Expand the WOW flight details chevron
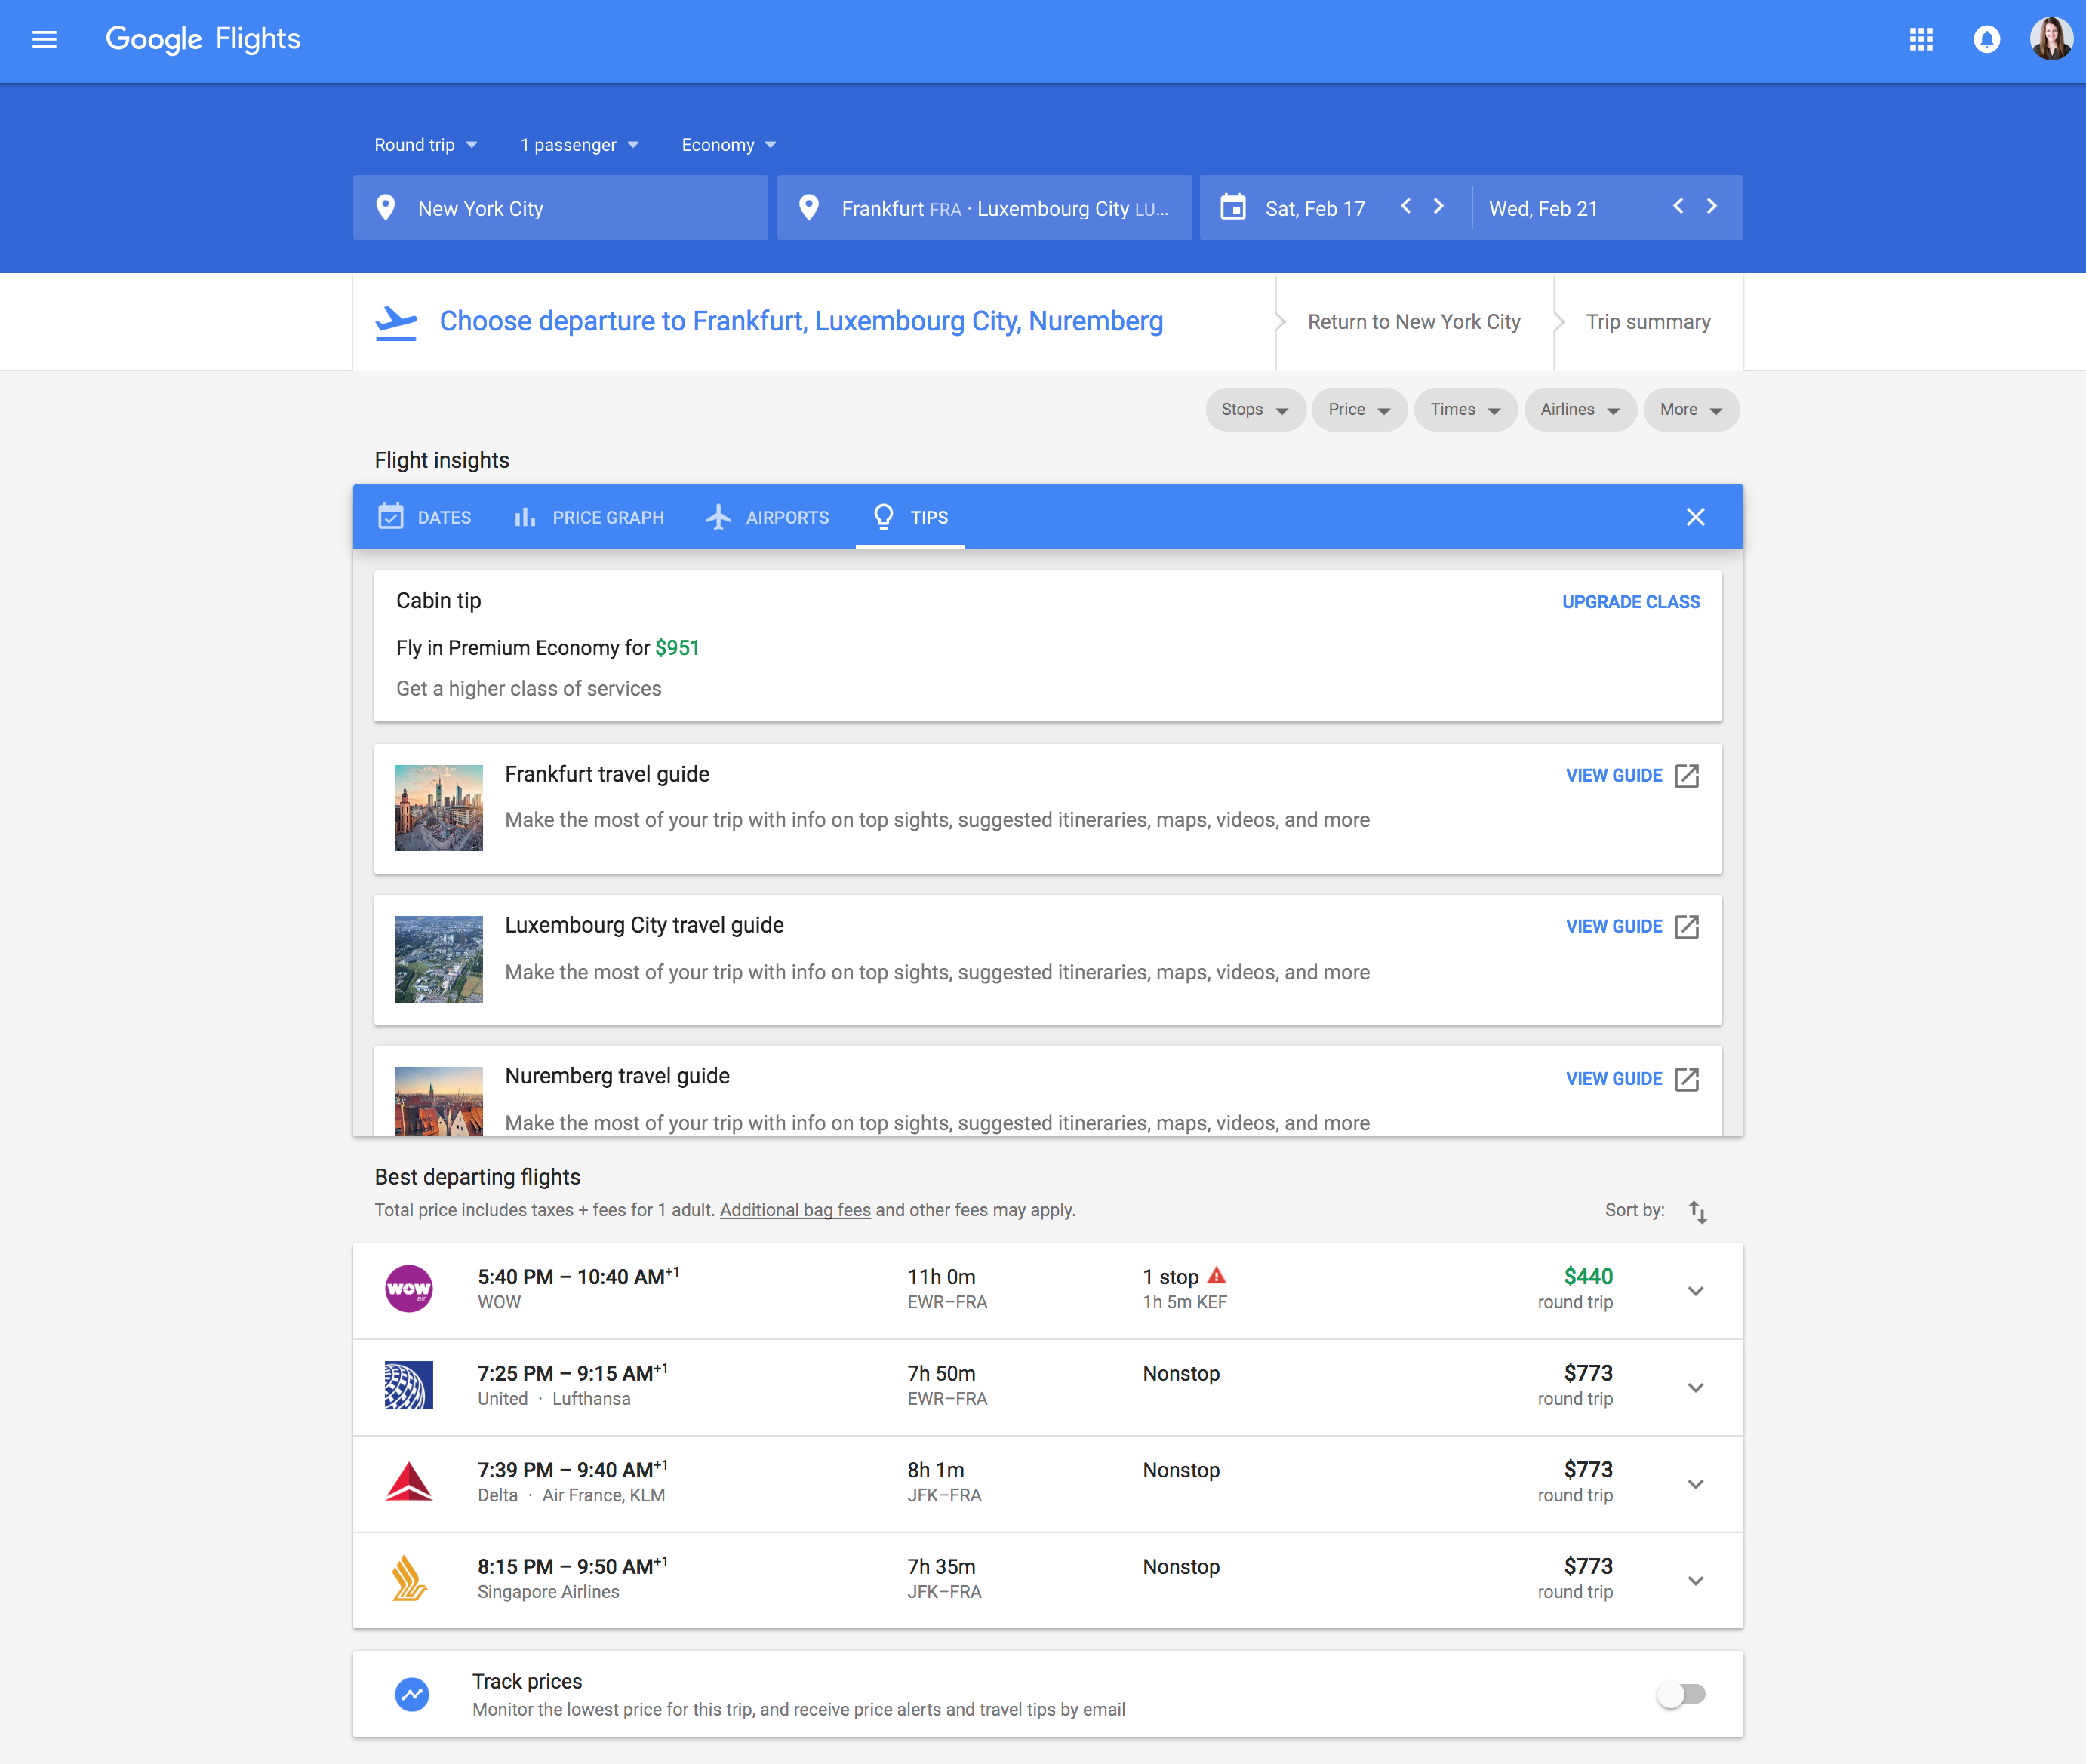This screenshot has width=2086, height=1764. (1695, 1291)
